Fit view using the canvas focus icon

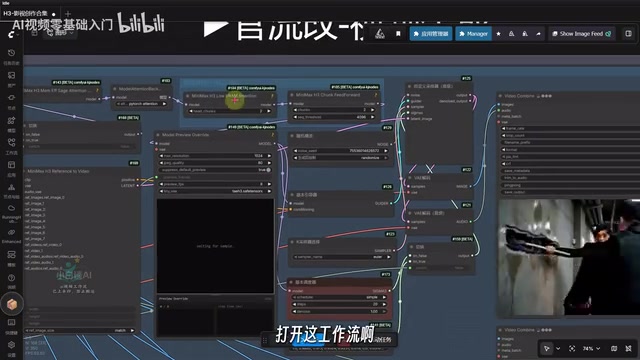pos(572,348)
